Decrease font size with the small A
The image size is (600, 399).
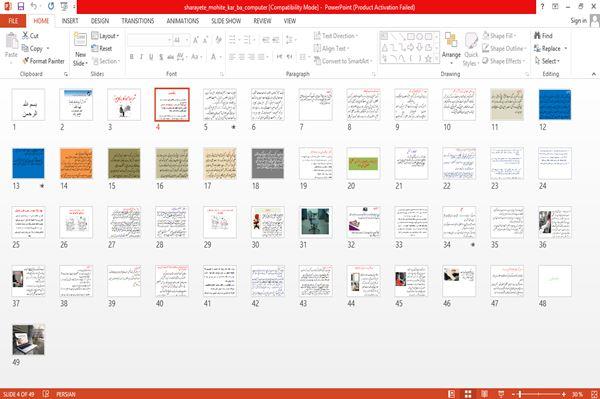click(x=205, y=40)
